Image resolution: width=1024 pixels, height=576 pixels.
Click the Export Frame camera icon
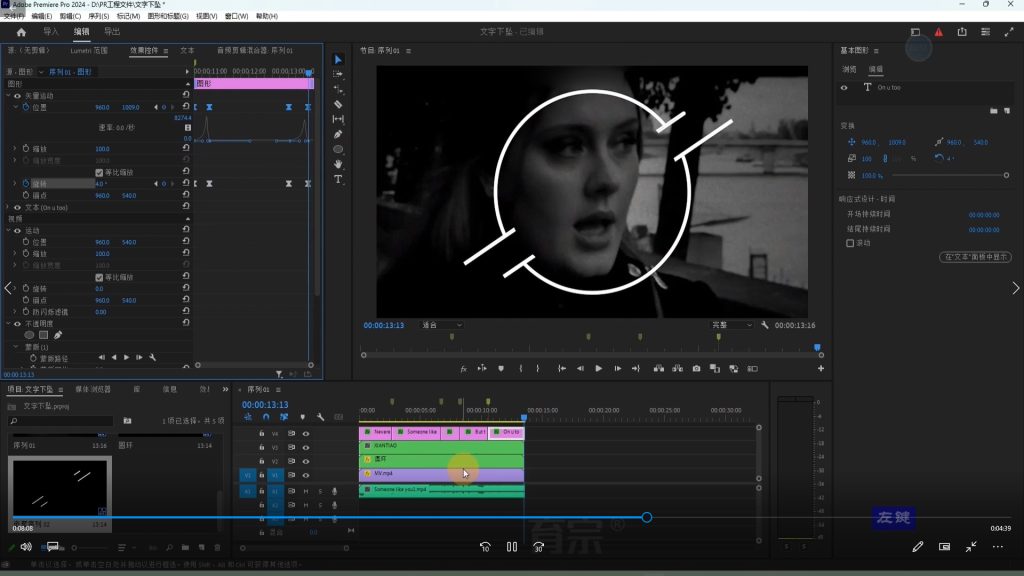coord(696,368)
